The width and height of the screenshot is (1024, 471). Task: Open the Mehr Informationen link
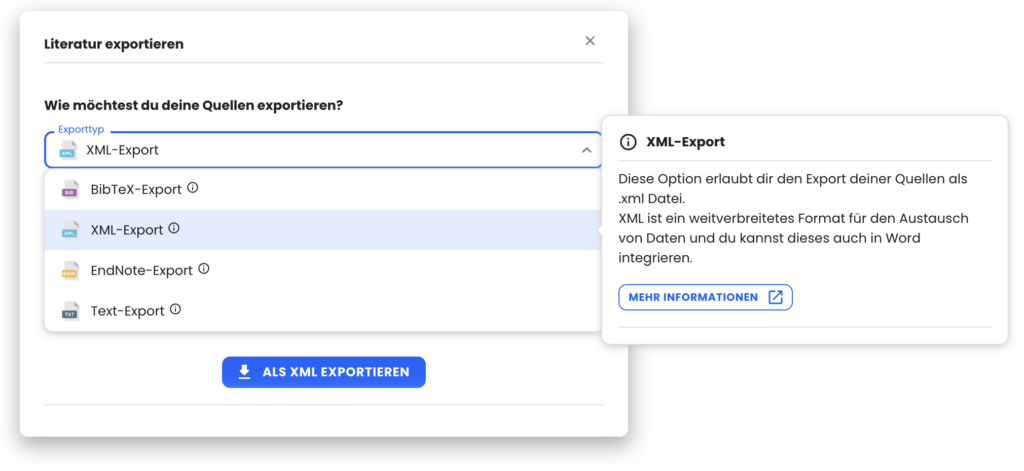705,297
